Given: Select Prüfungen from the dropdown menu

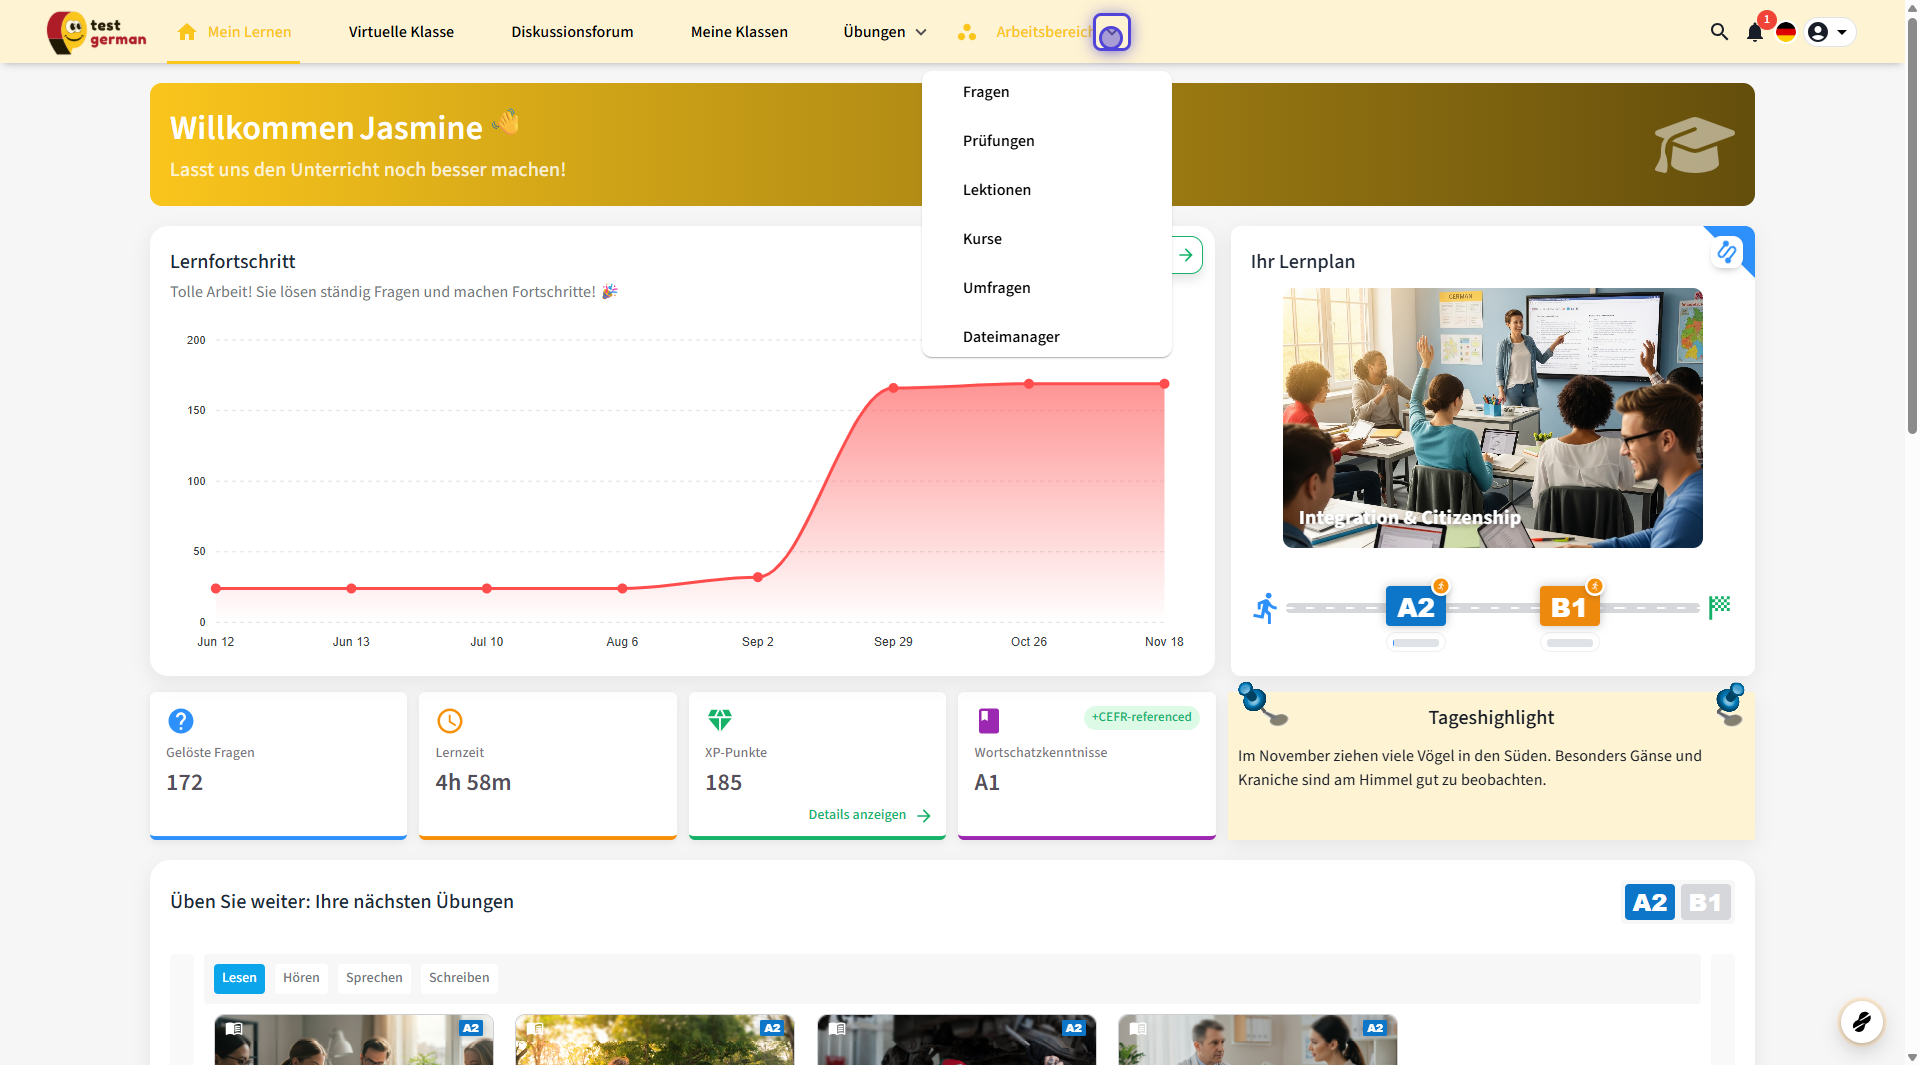Looking at the screenshot, I should [x=998, y=141].
